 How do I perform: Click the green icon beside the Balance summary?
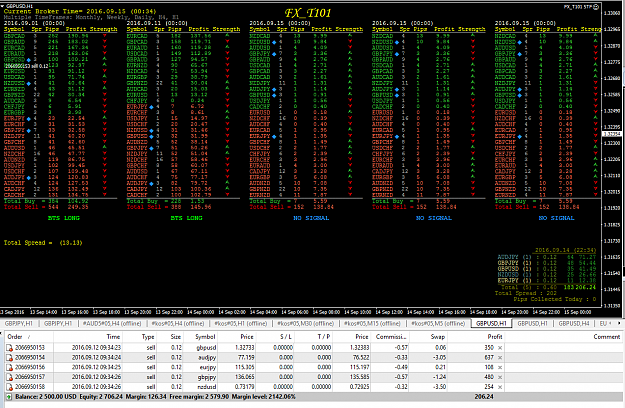tap(9, 397)
